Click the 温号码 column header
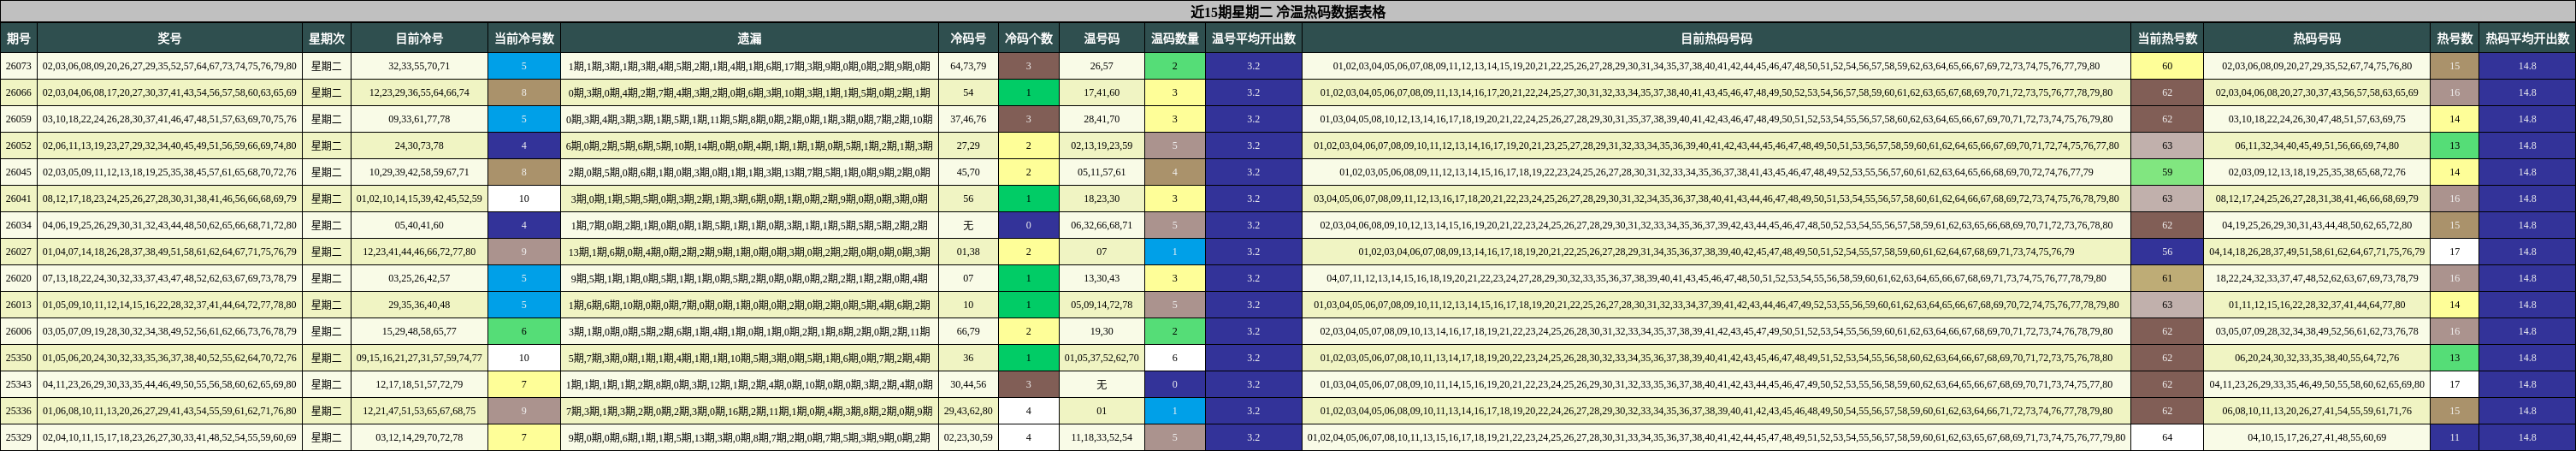 pos(1101,38)
